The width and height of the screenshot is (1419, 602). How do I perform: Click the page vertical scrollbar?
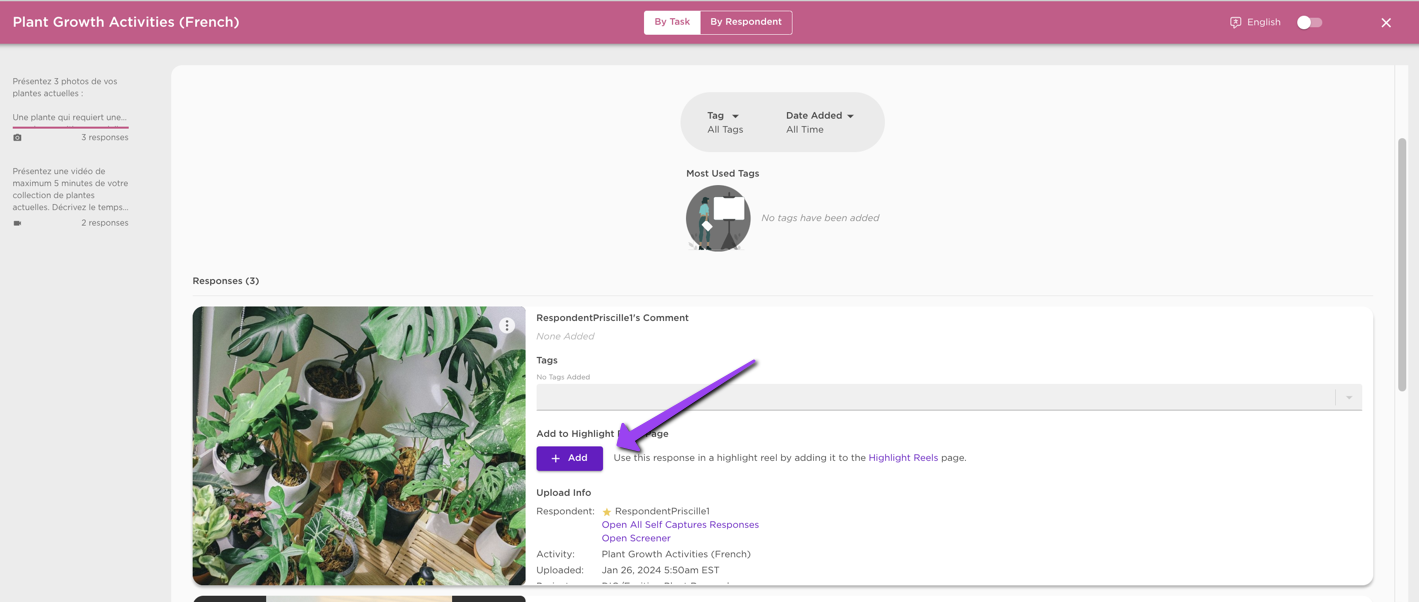tap(1402, 265)
